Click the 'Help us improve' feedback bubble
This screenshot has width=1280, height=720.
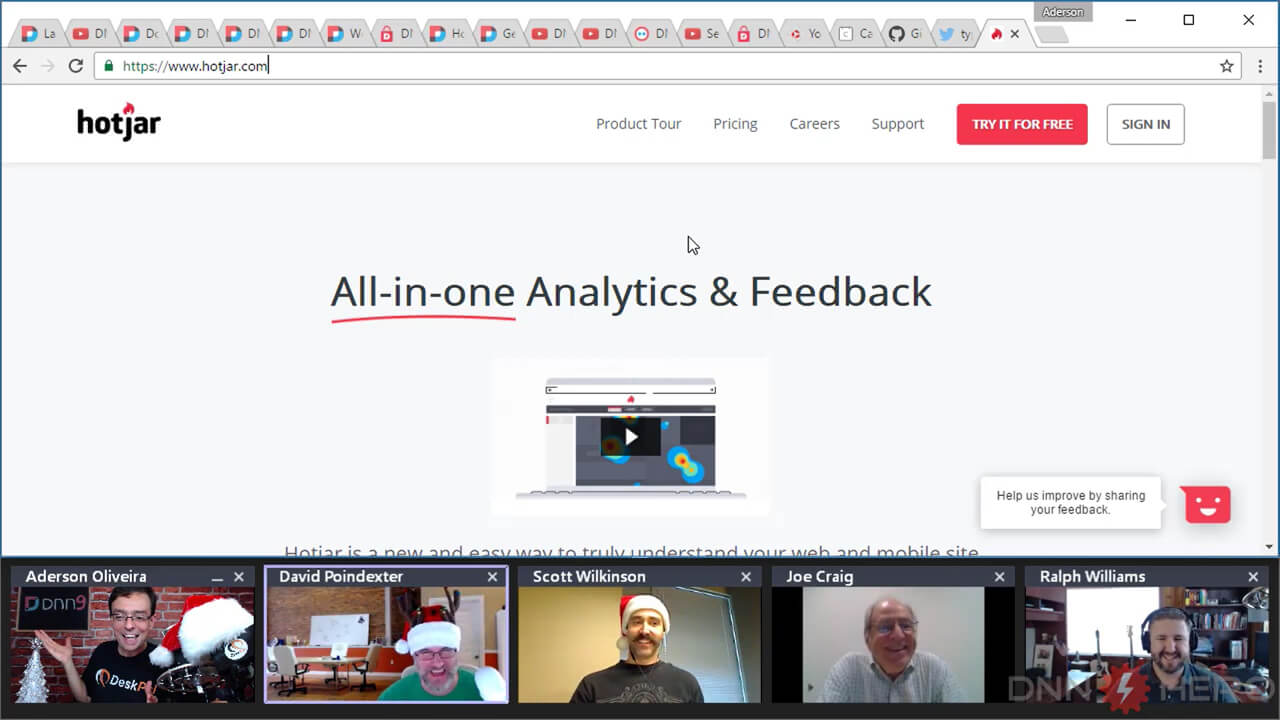click(1071, 503)
